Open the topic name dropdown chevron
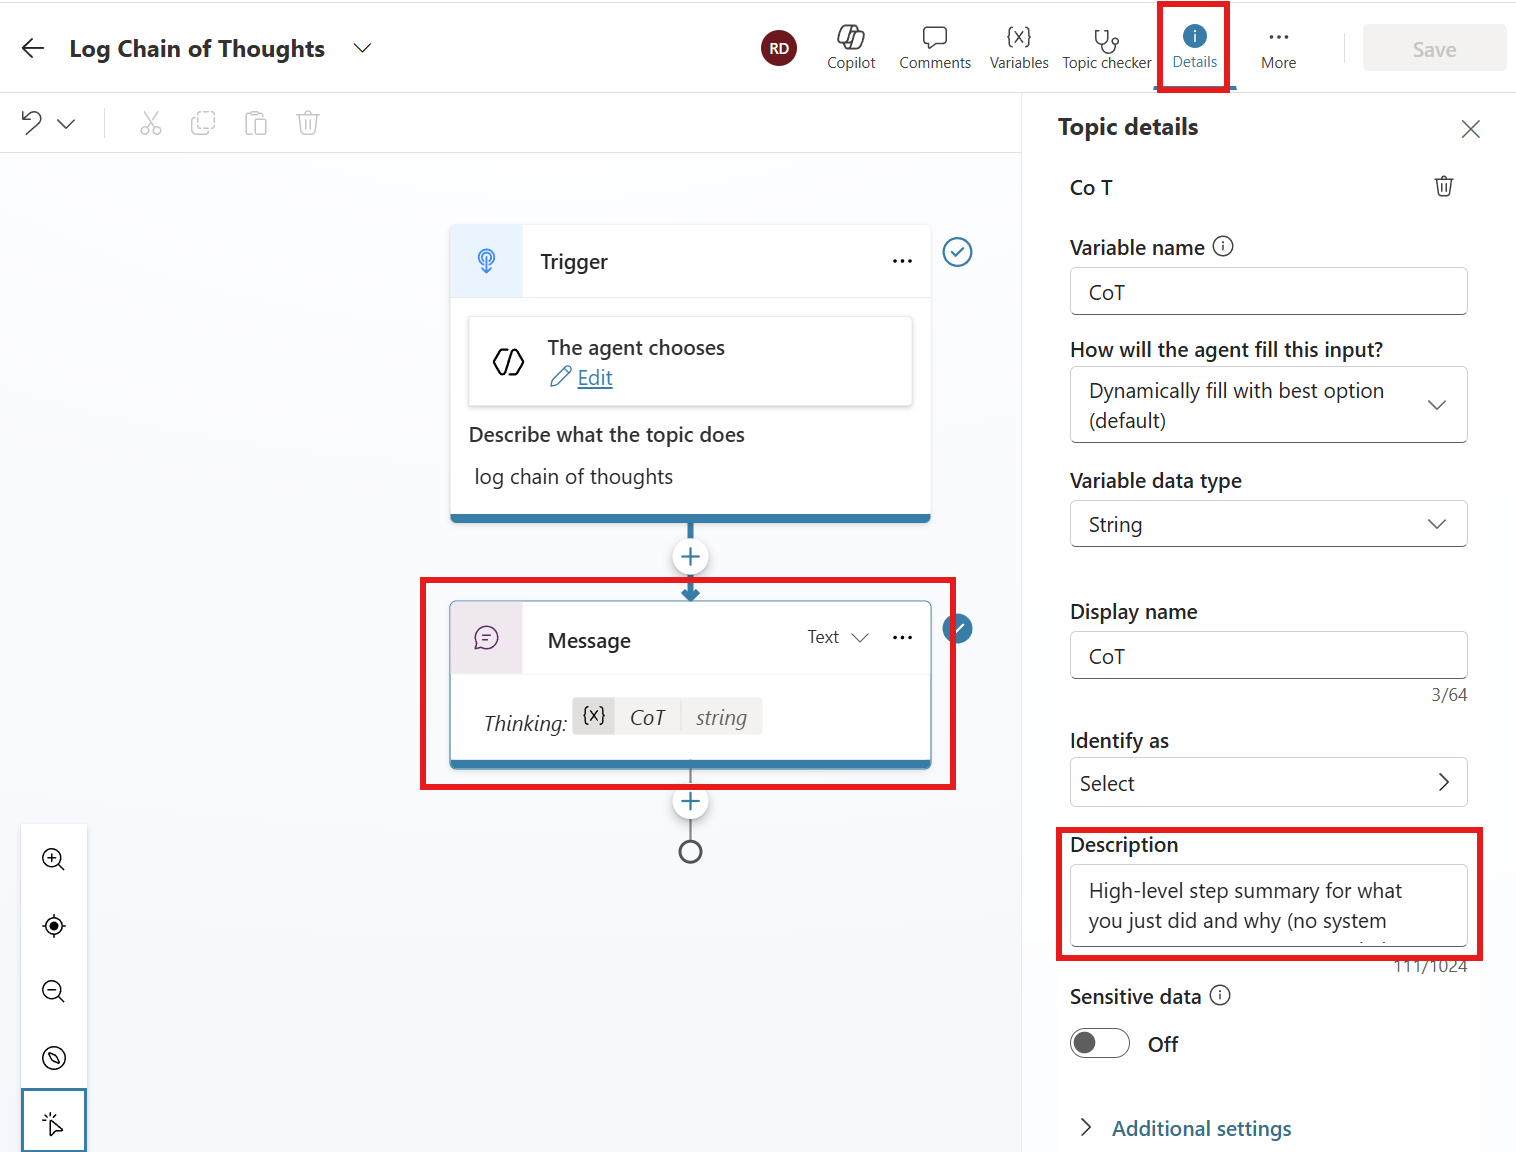 coord(363,48)
